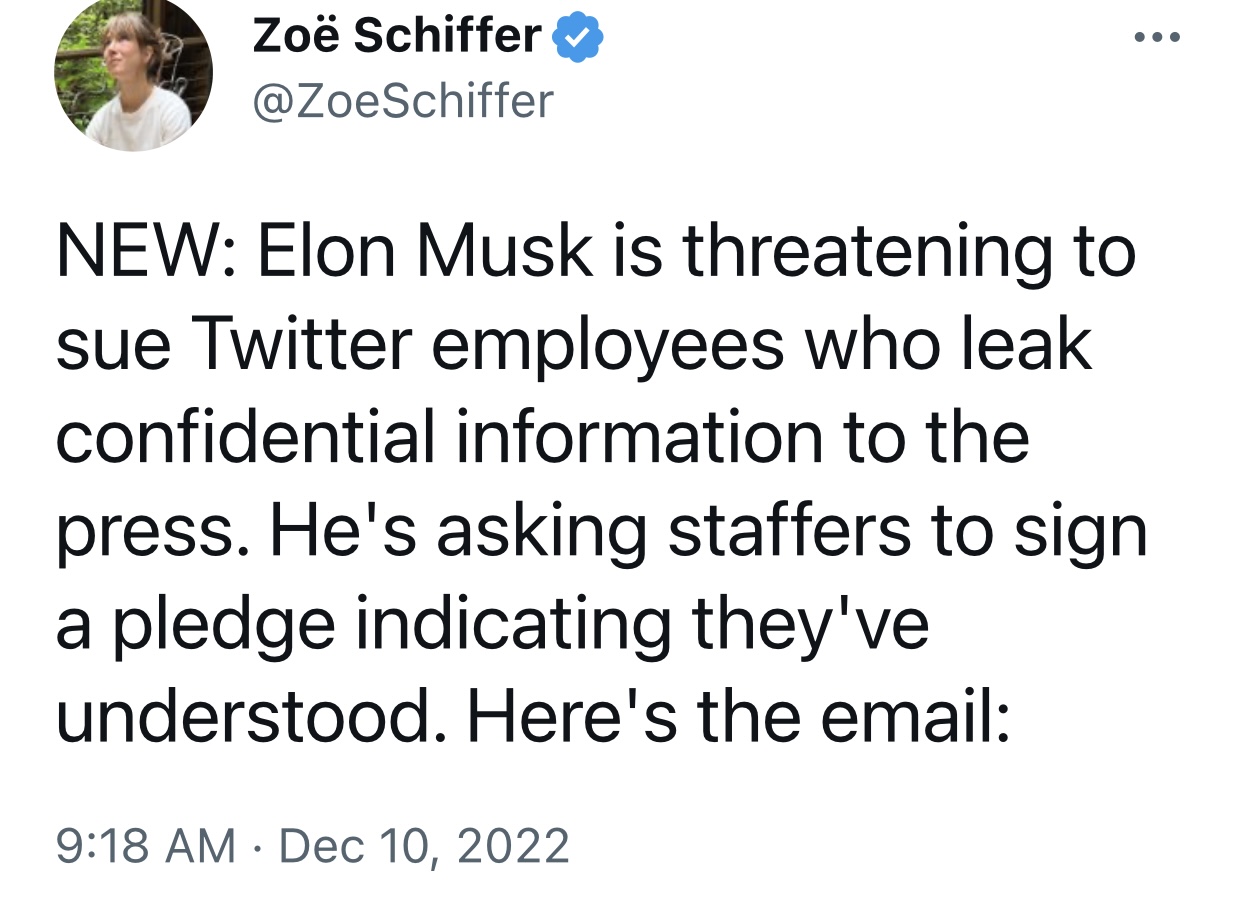Click the word "Twitter" in the tweet
This screenshot has width=1241, height=909.
(x=307, y=344)
